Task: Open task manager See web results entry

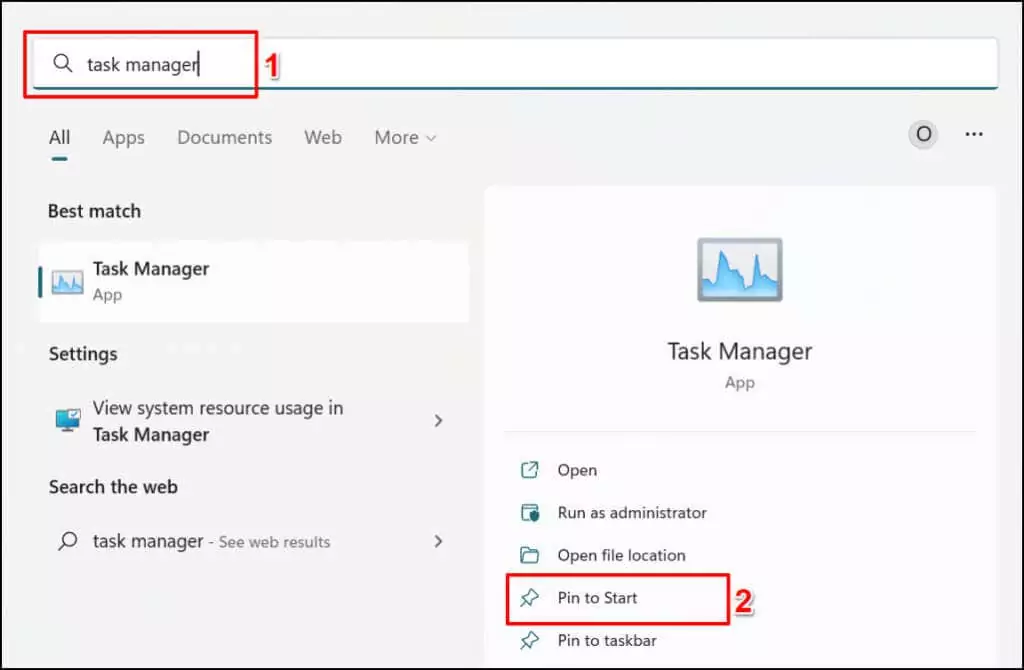Action: [254, 541]
